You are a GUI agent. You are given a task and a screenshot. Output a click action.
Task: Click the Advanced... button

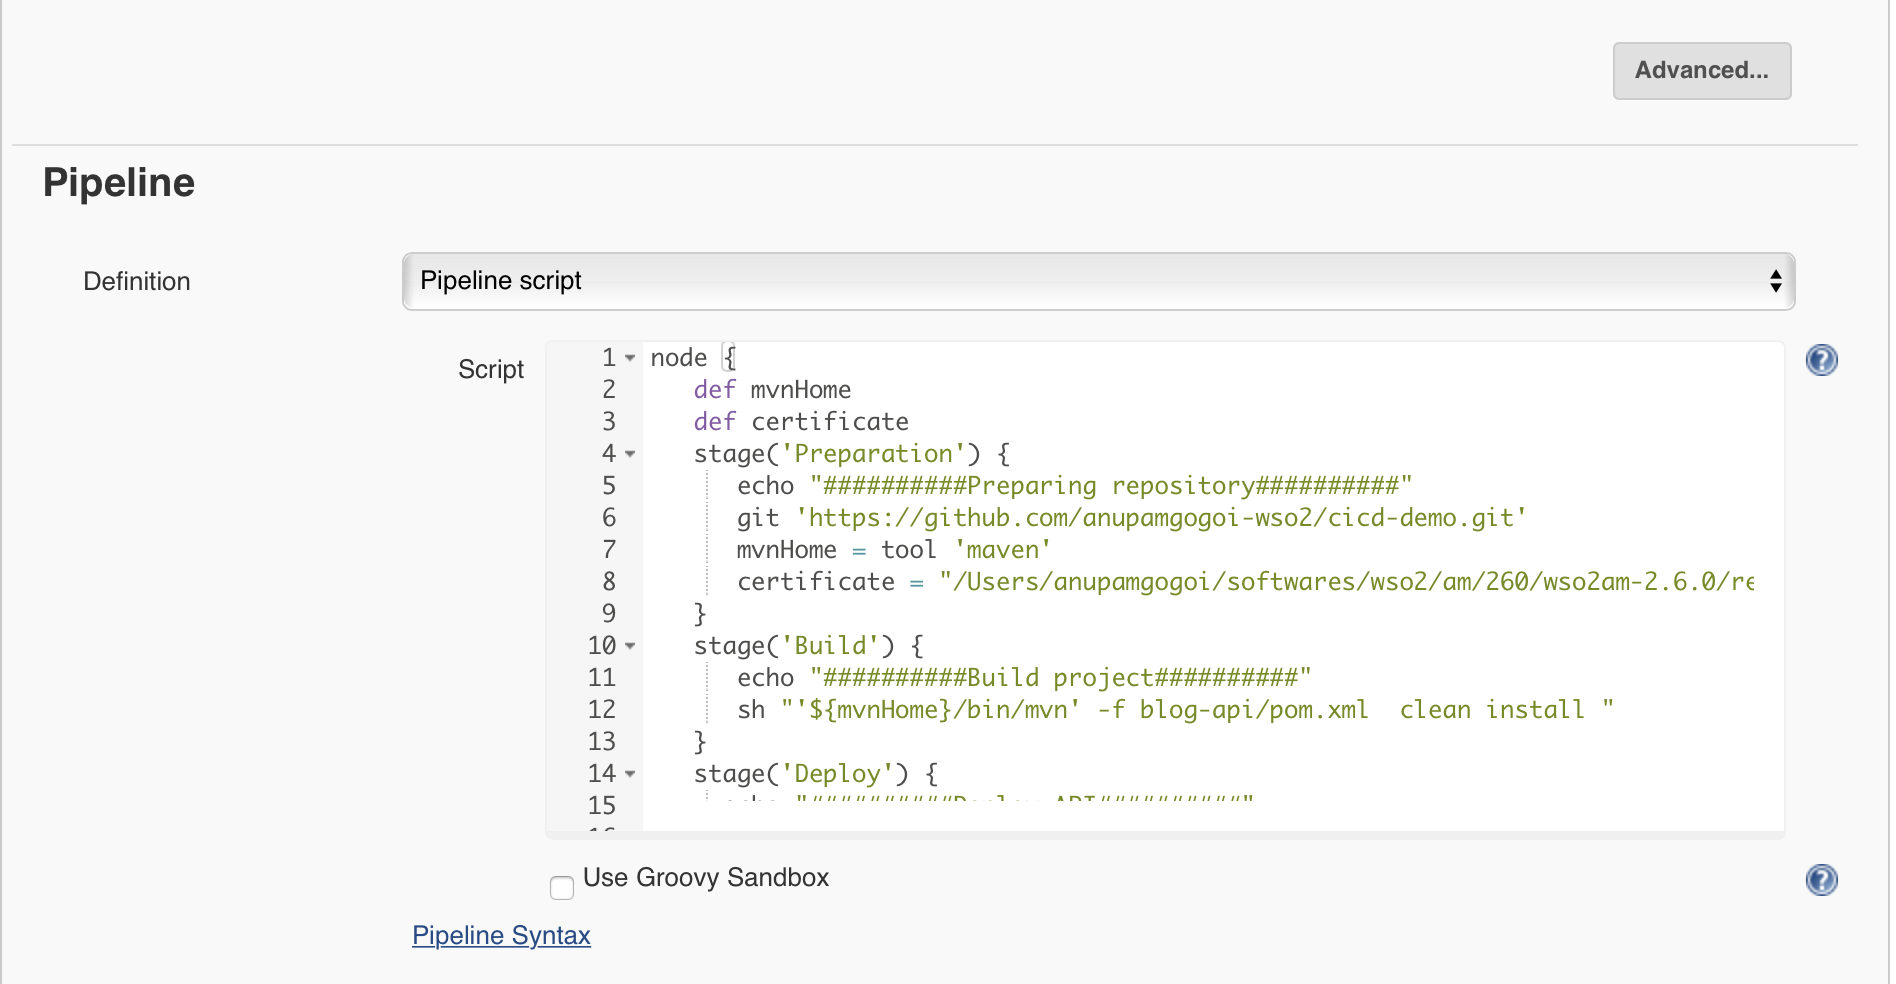[1701, 71]
